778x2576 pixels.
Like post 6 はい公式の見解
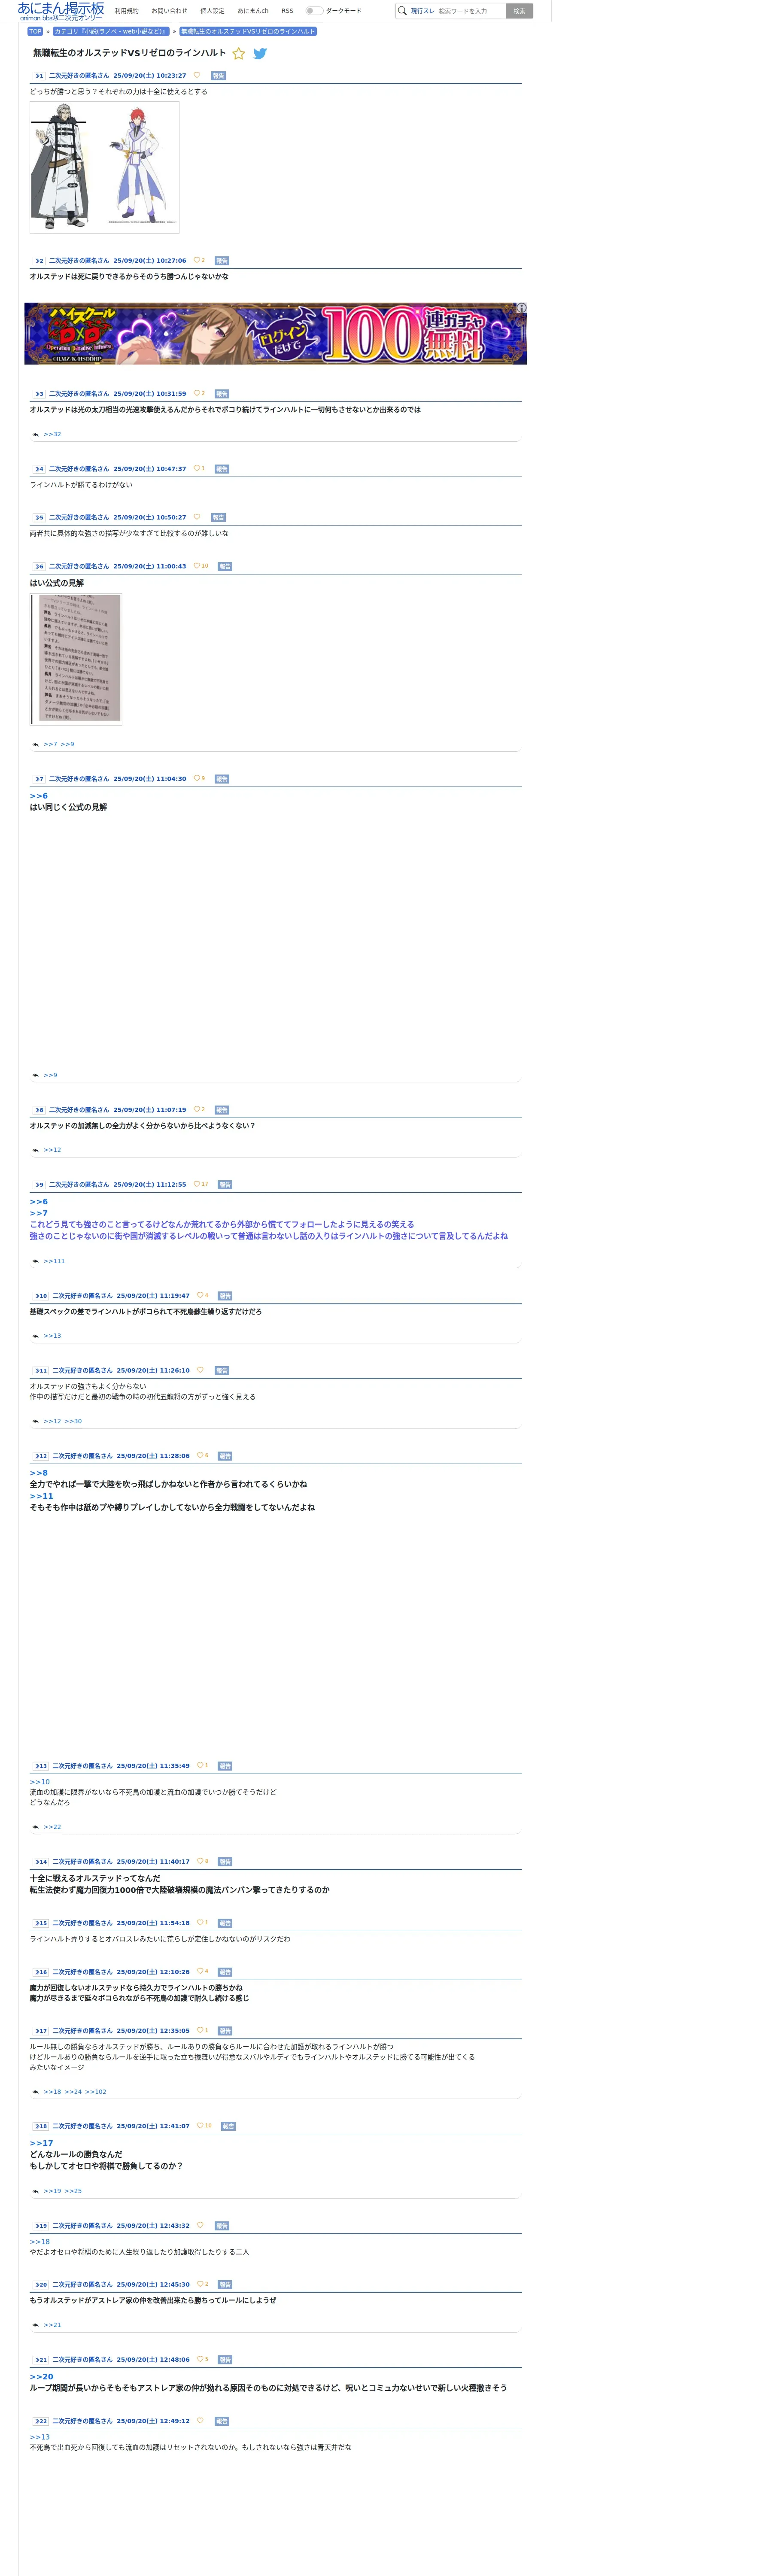point(197,566)
